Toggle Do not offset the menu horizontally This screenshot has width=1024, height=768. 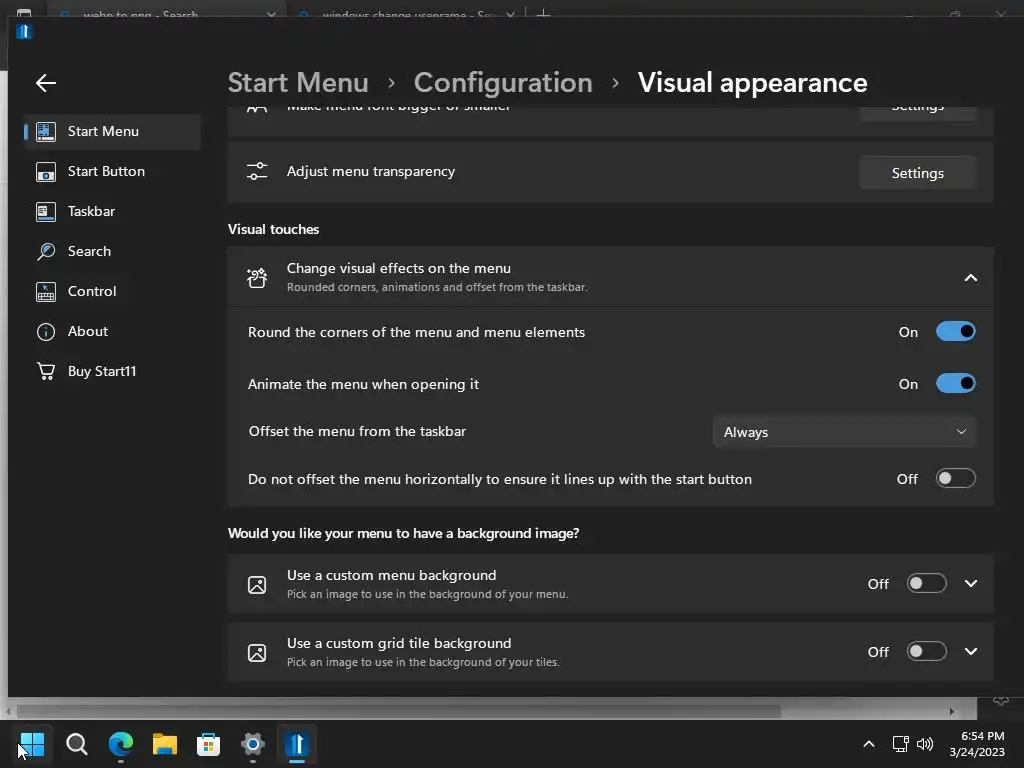955,478
